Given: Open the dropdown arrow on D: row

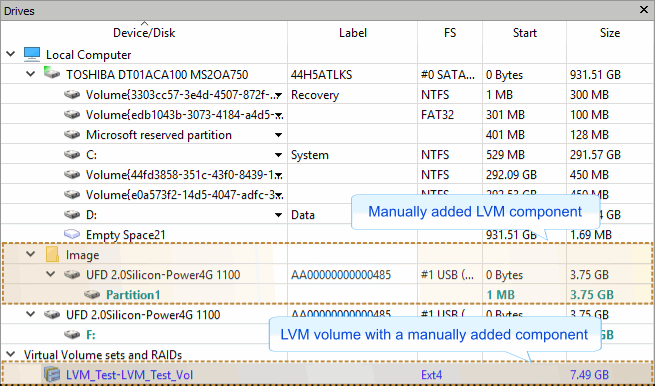Looking at the screenshot, I should (x=278, y=215).
